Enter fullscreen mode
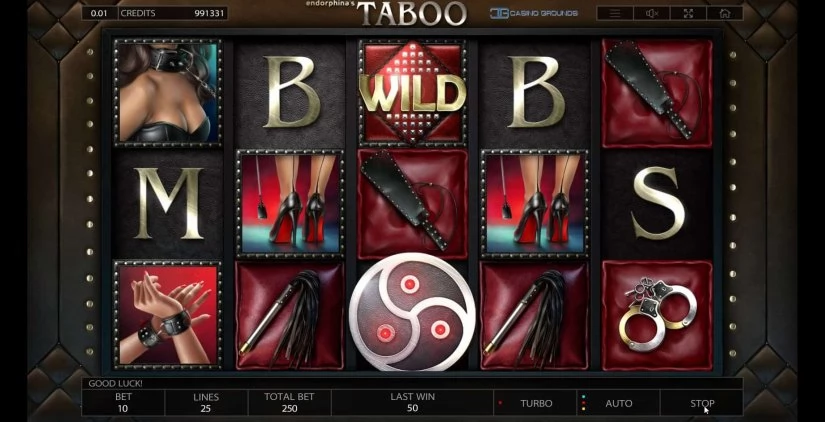Screen dimensions: 825x422 [x=688, y=14]
